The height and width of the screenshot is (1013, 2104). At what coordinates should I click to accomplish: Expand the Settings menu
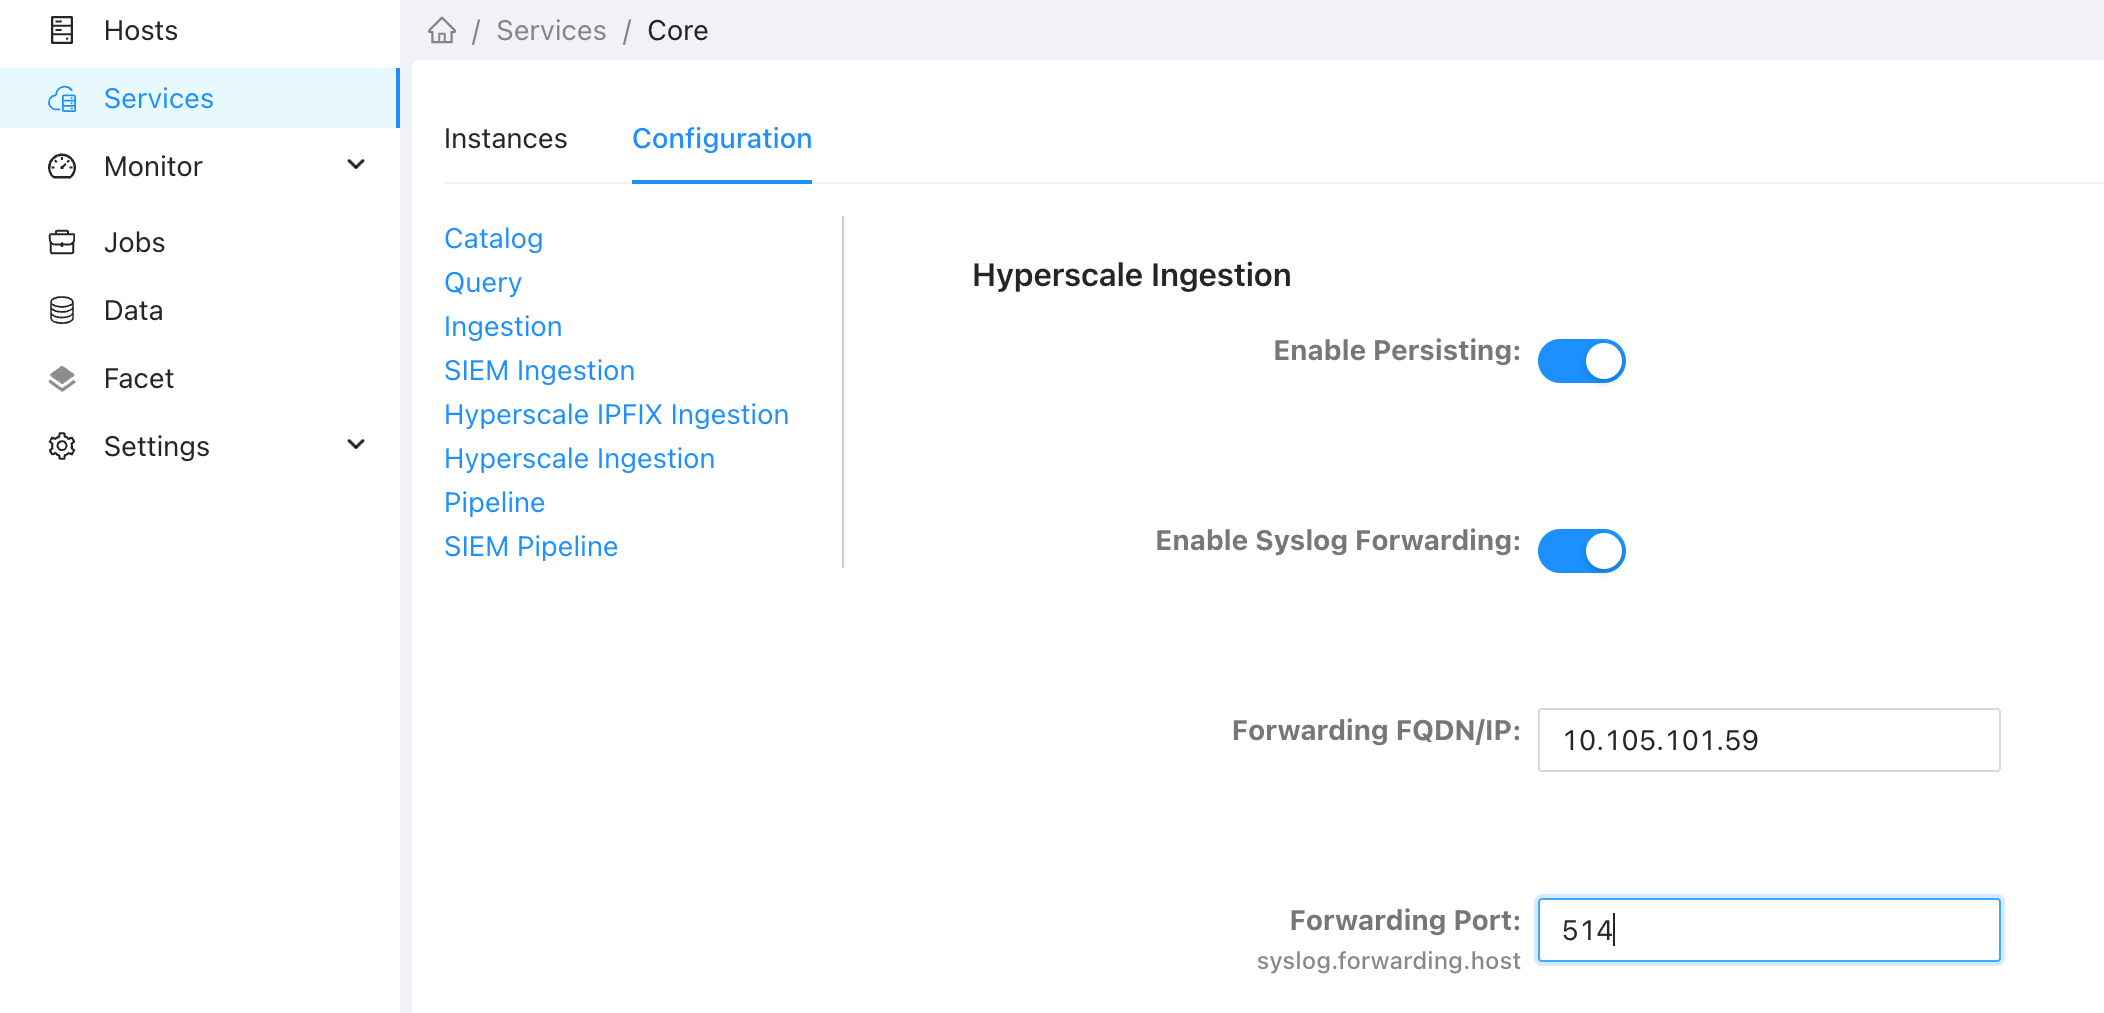click(357, 445)
